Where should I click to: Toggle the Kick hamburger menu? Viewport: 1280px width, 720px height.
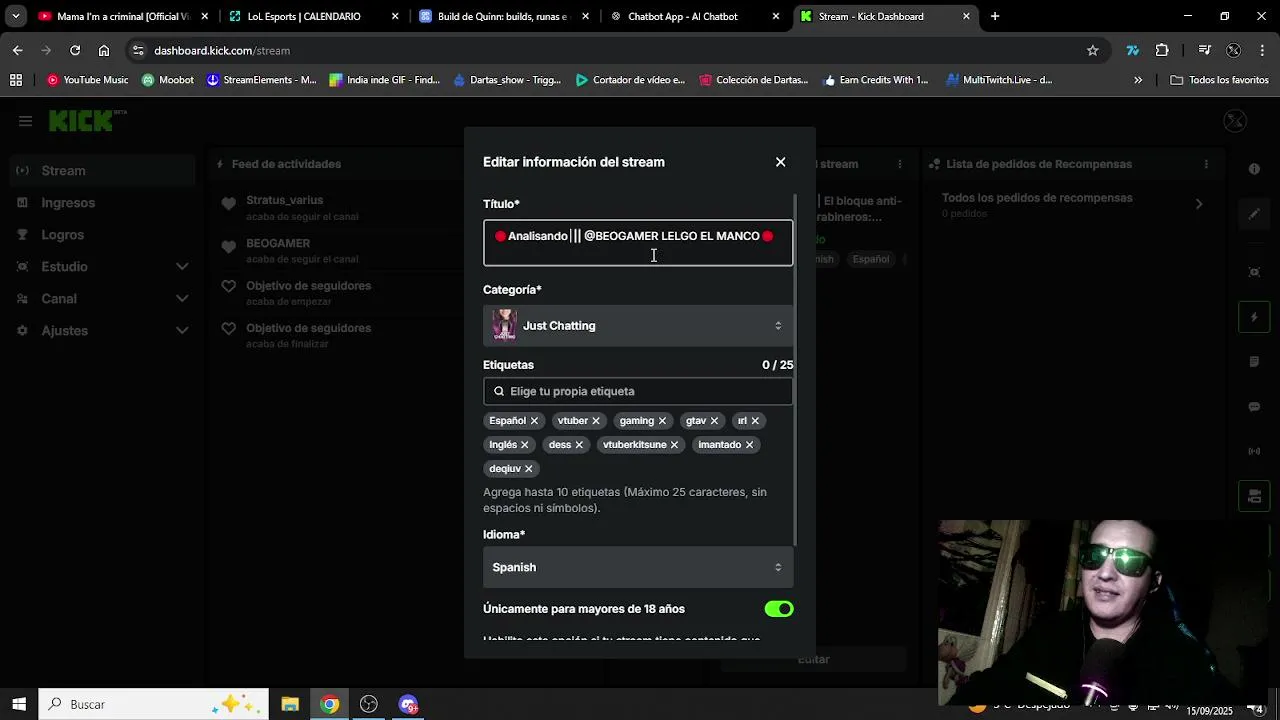(25, 121)
